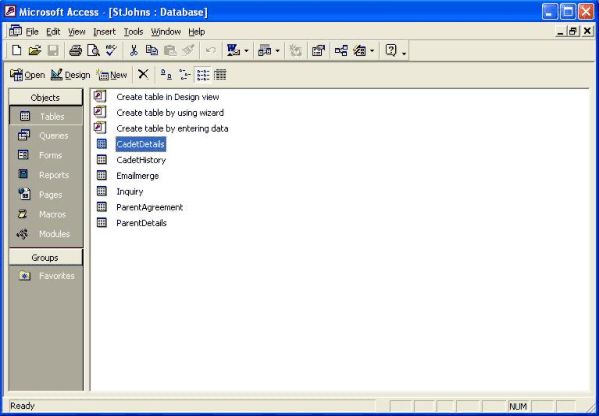Select the ParentAgreement table
Viewport: 599px width, 416px height.
coord(149,207)
